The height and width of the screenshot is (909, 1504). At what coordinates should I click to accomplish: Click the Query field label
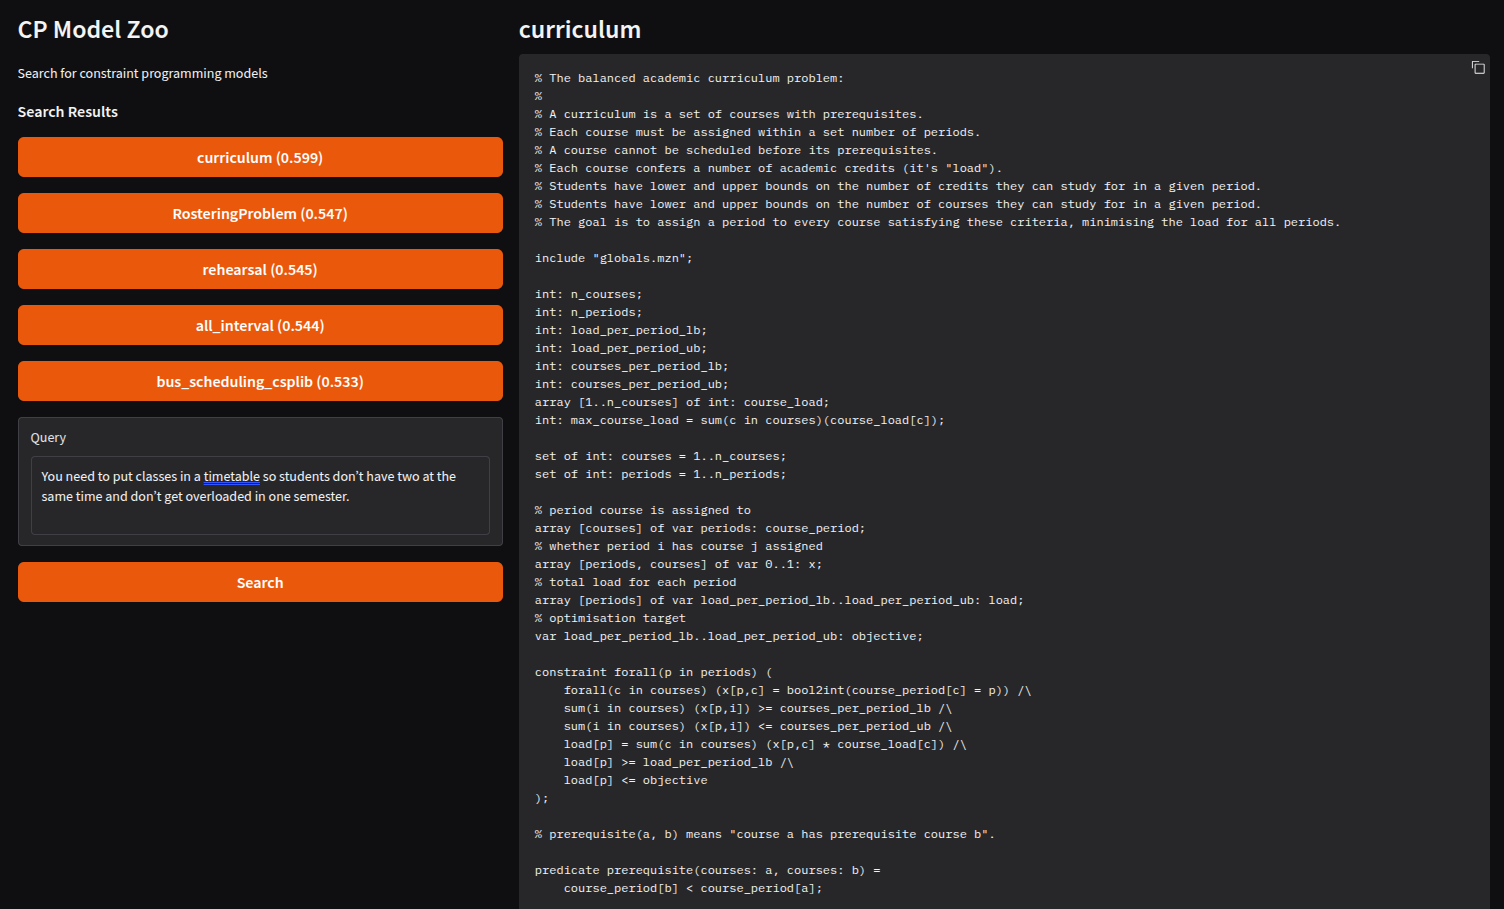point(48,438)
